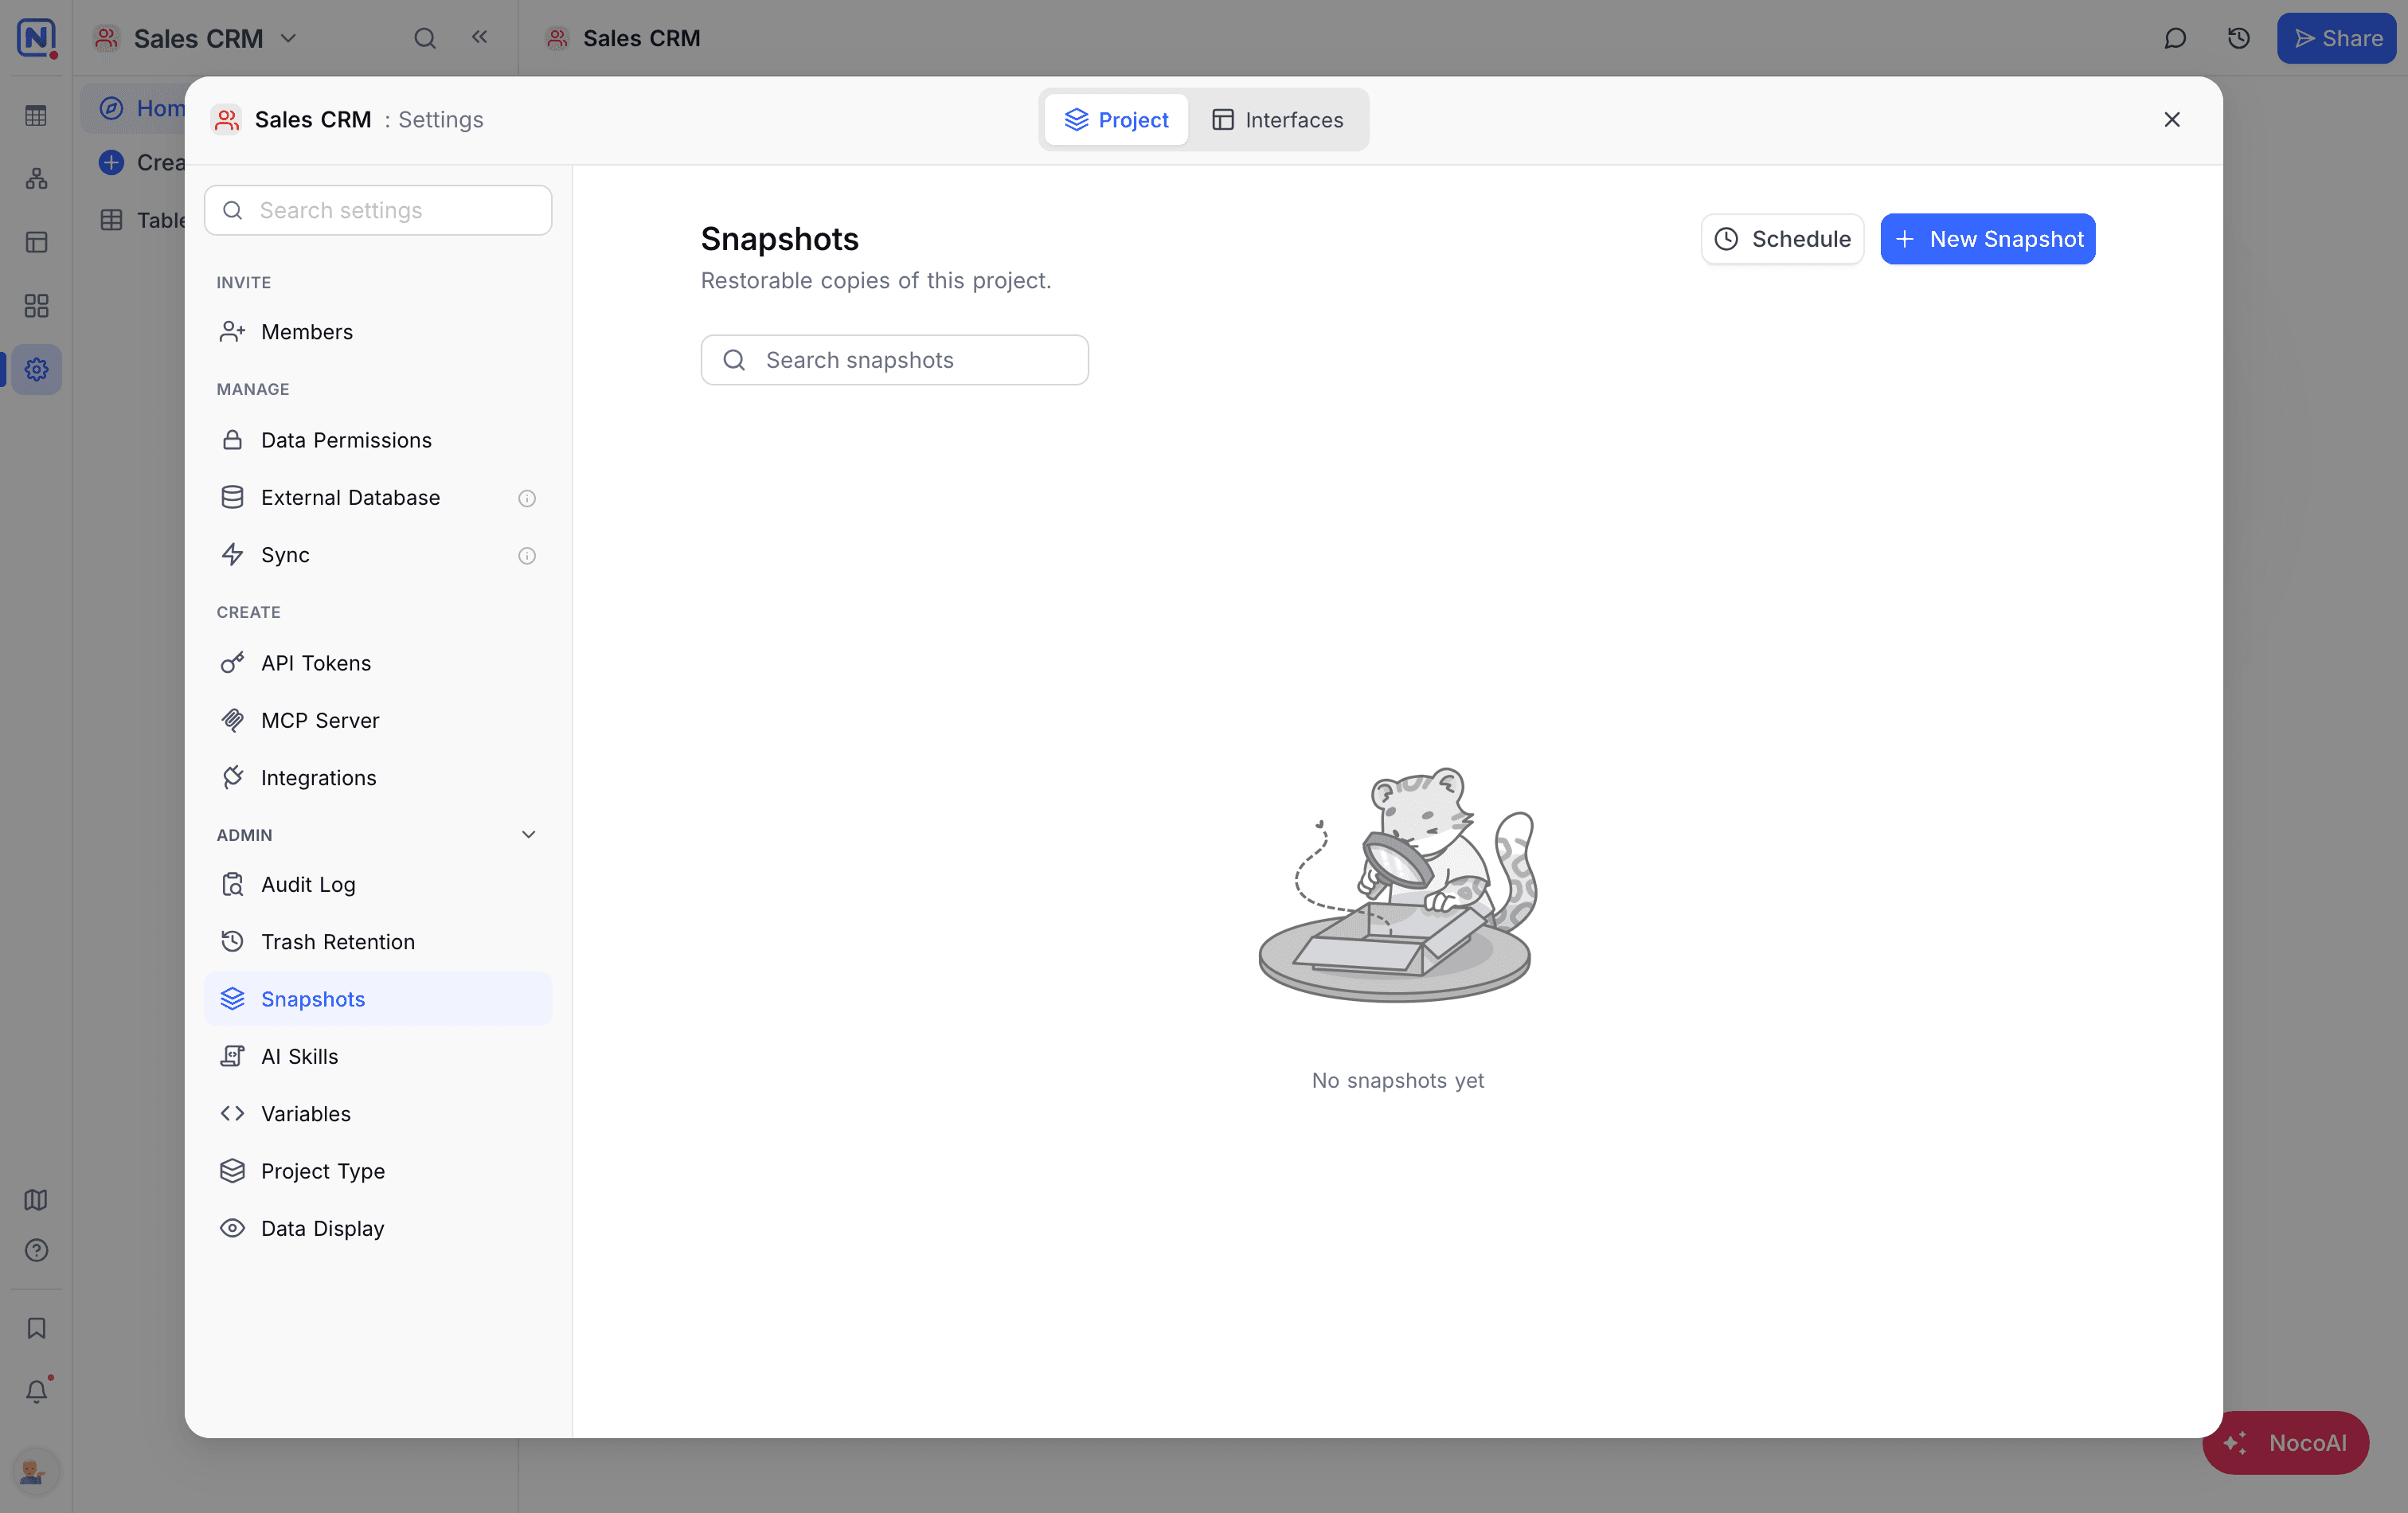Click the NocoDB logo icon
The image size is (2408, 1513).
click(36, 38)
